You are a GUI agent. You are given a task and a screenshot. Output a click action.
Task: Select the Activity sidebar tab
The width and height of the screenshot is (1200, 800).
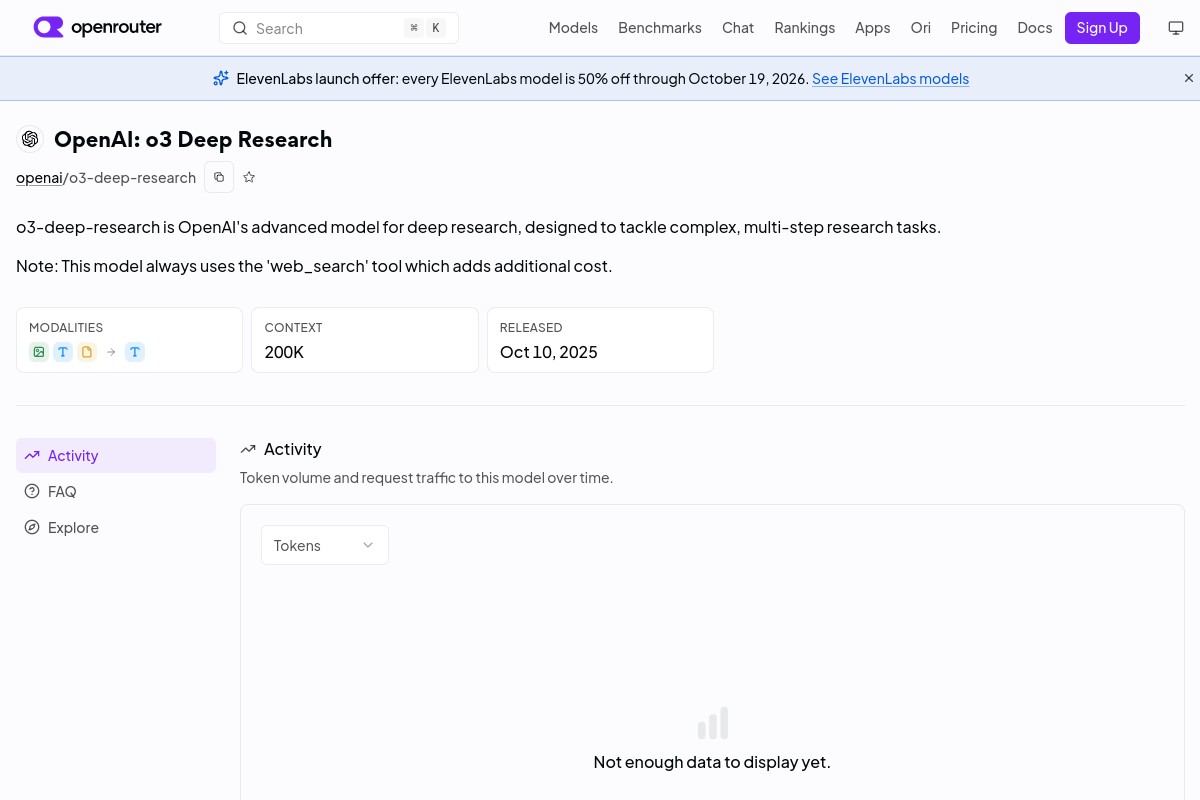pos(116,455)
